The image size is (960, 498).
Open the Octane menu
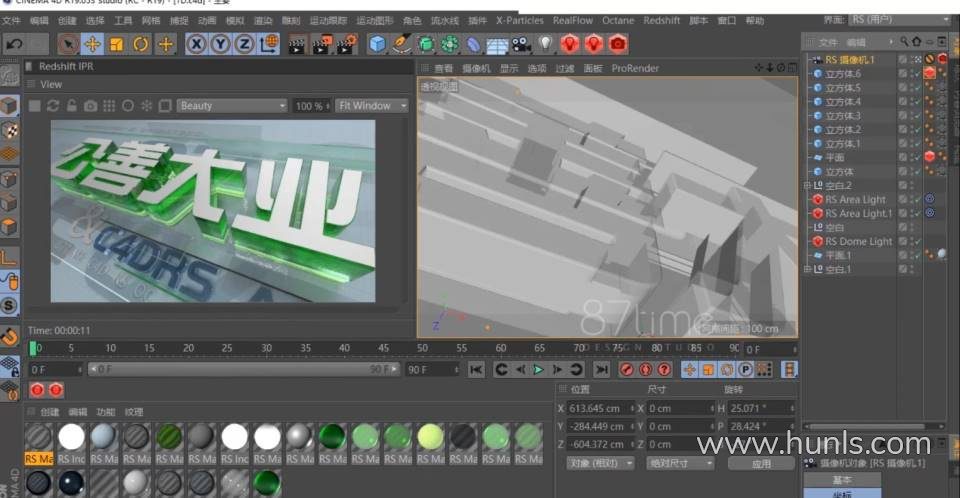pos(618,20)
